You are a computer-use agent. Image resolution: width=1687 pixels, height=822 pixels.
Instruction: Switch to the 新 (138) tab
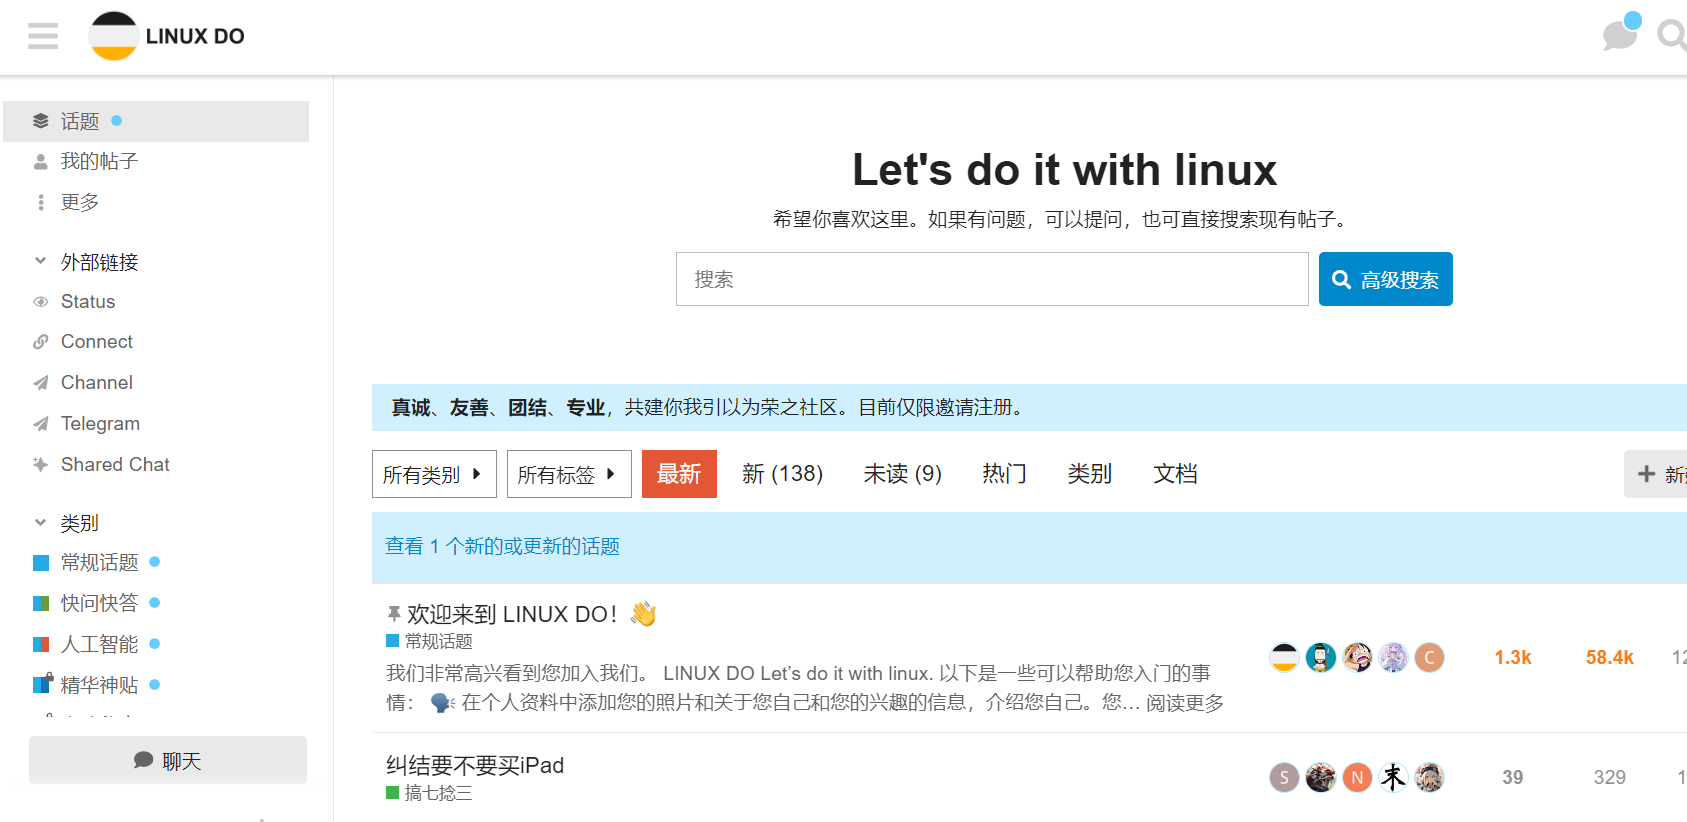pyautogui.click(x=782, y=474)
